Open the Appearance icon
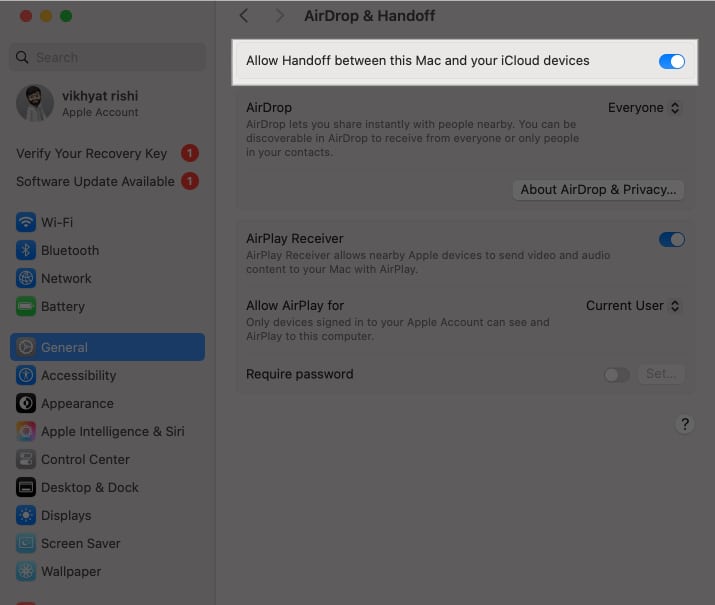The width and height of the screenshot is (715, 605). (26, 403)
